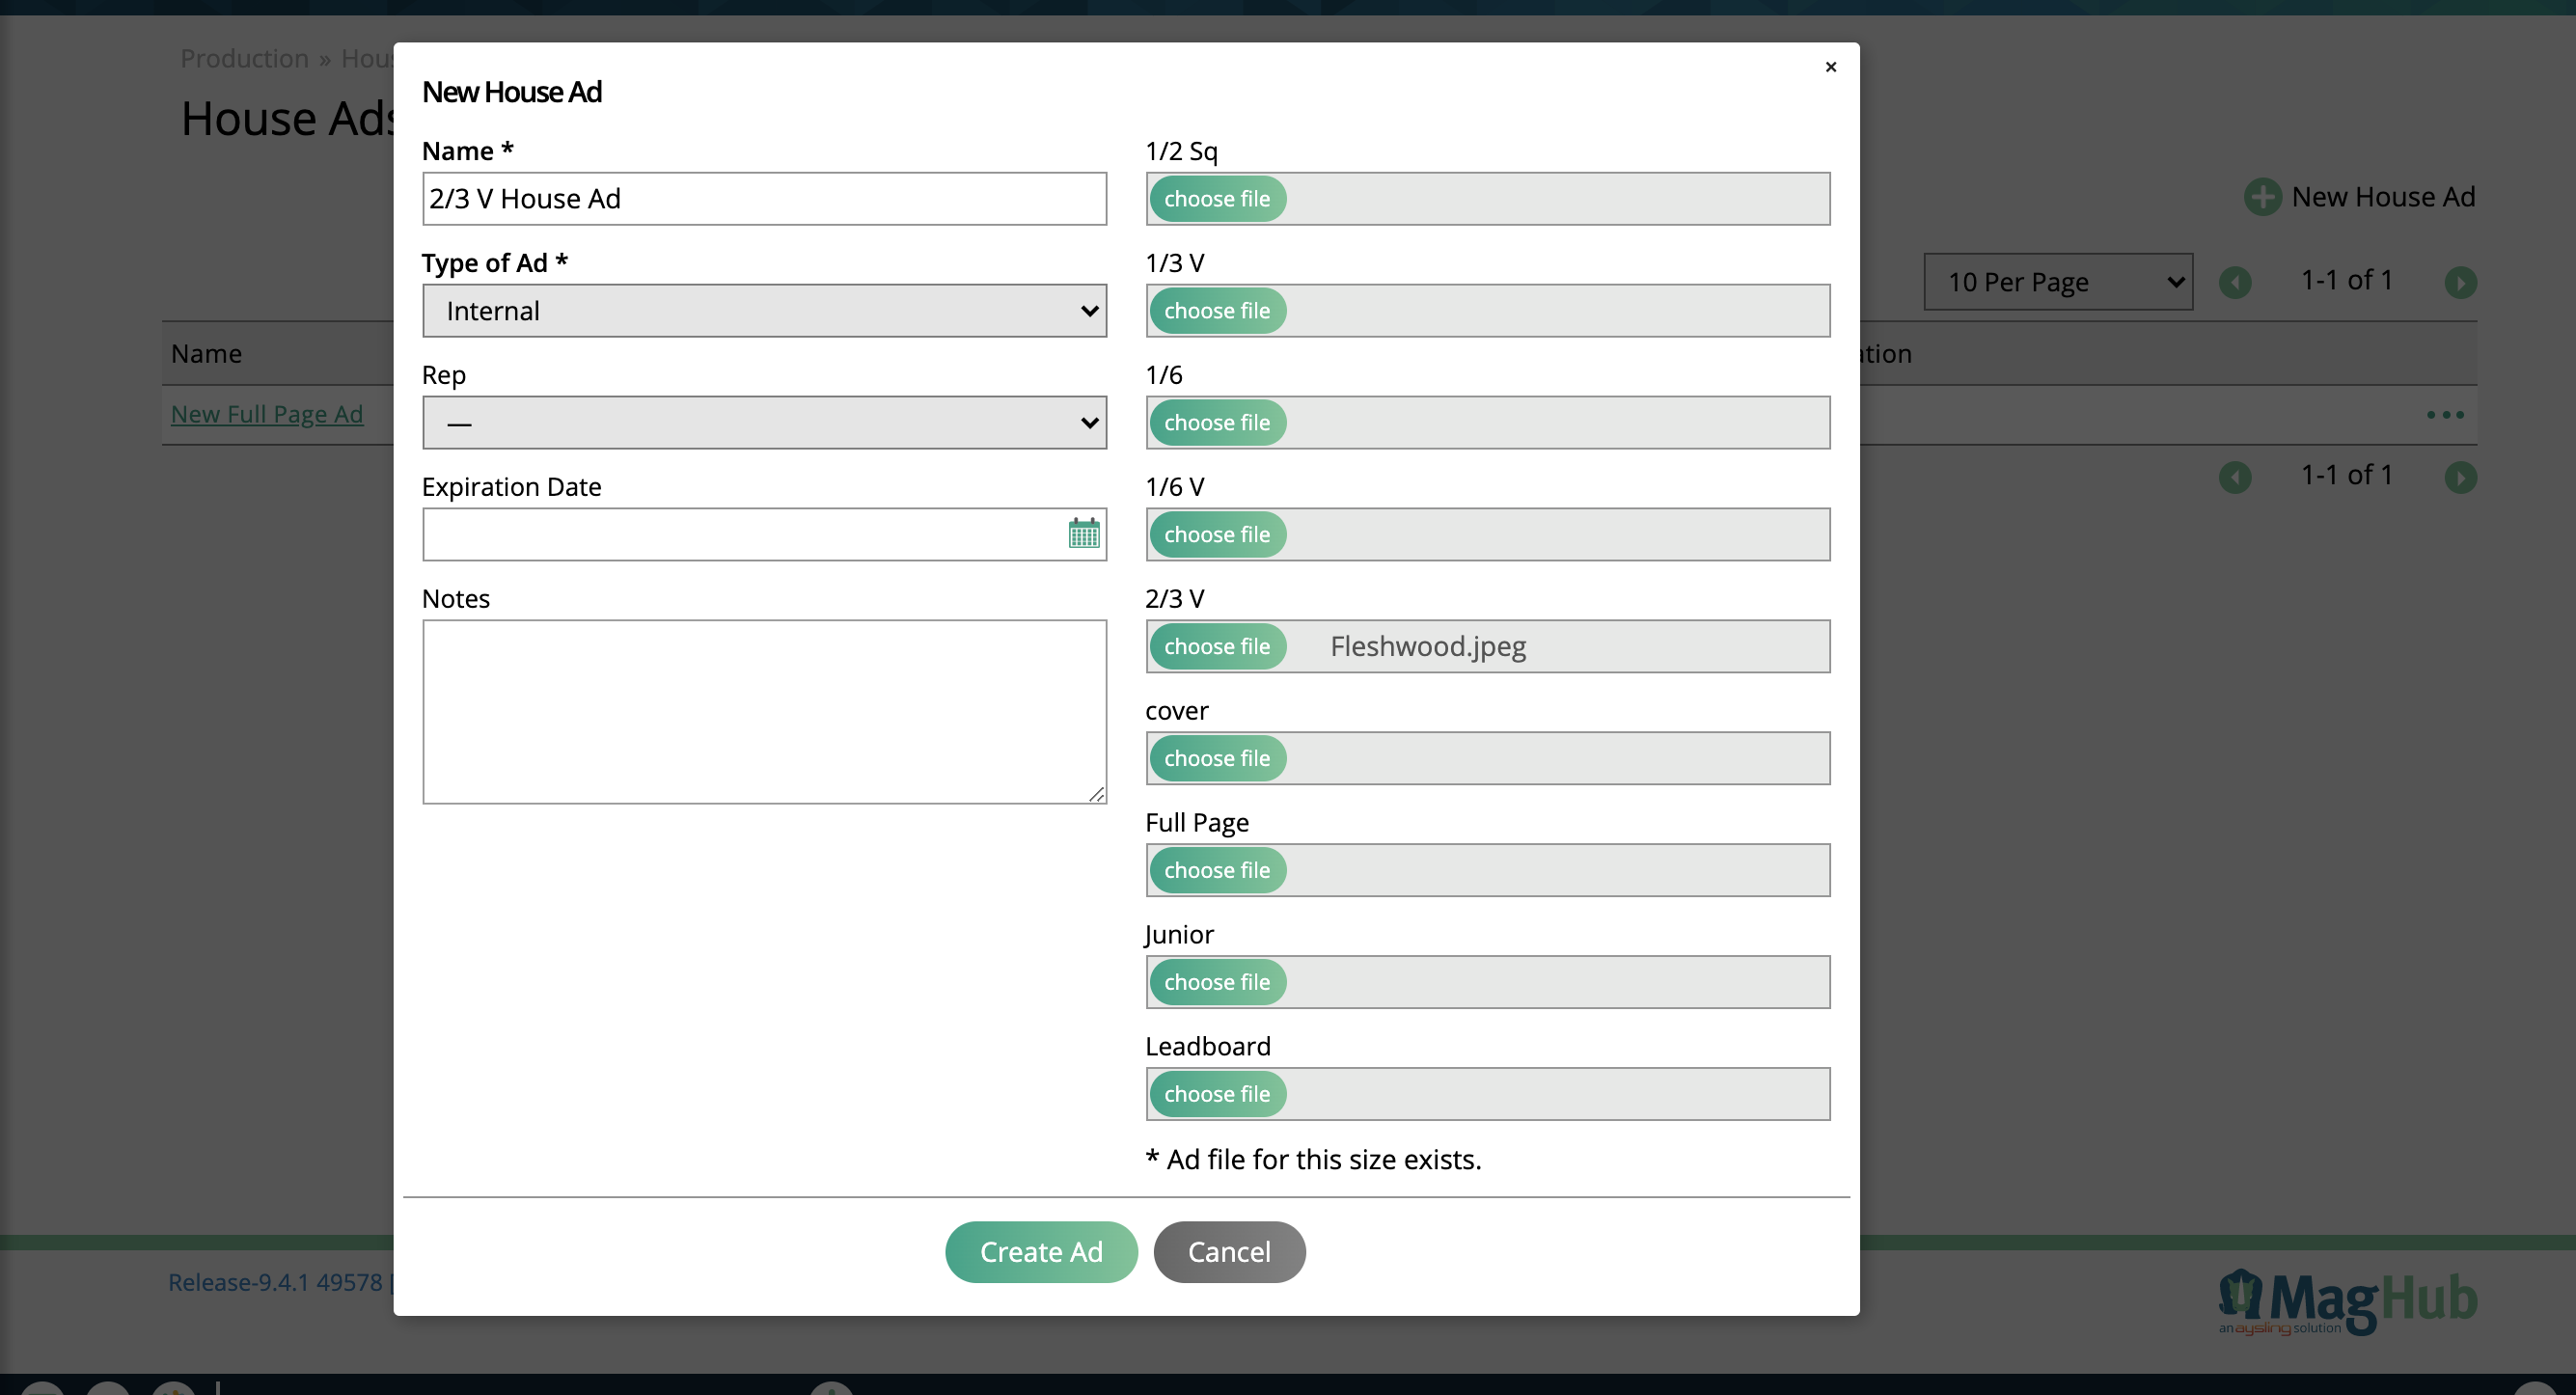Screen dimensions: 2576x1395
Task: Click choose file for Full Page size
Action: pos(1218,869)
